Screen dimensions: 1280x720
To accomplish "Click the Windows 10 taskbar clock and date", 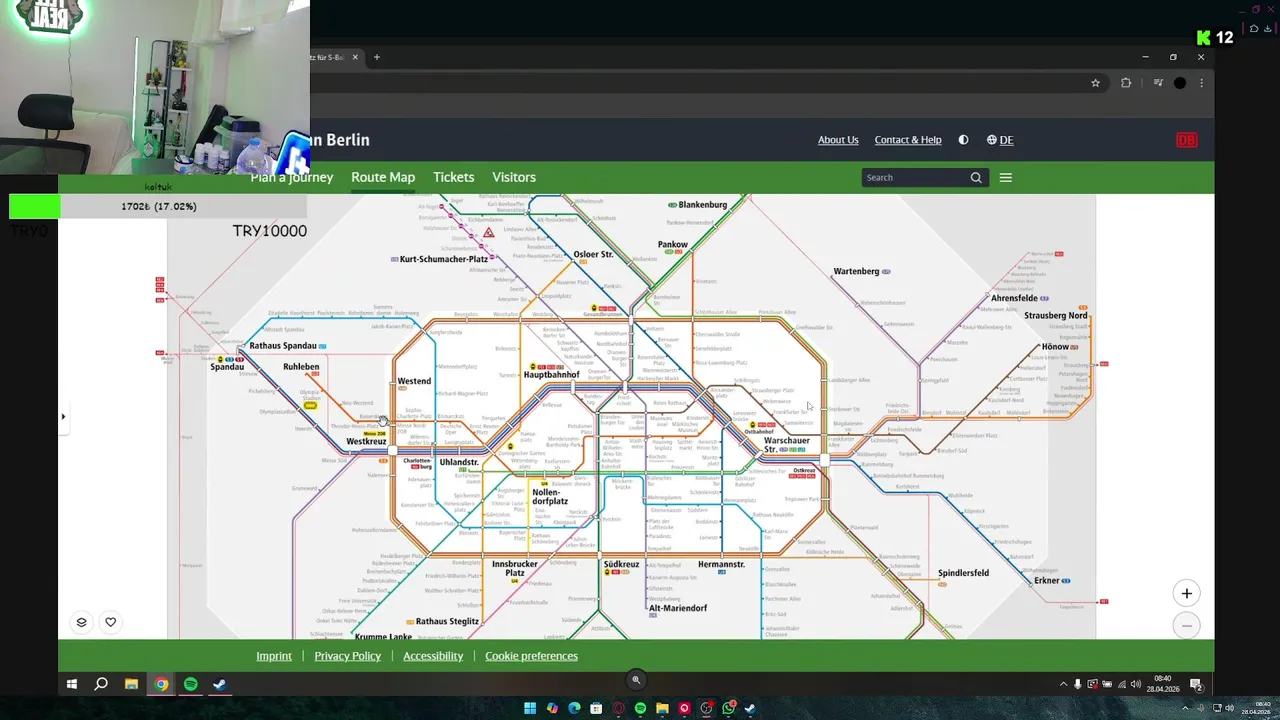I will [1163, 684].
